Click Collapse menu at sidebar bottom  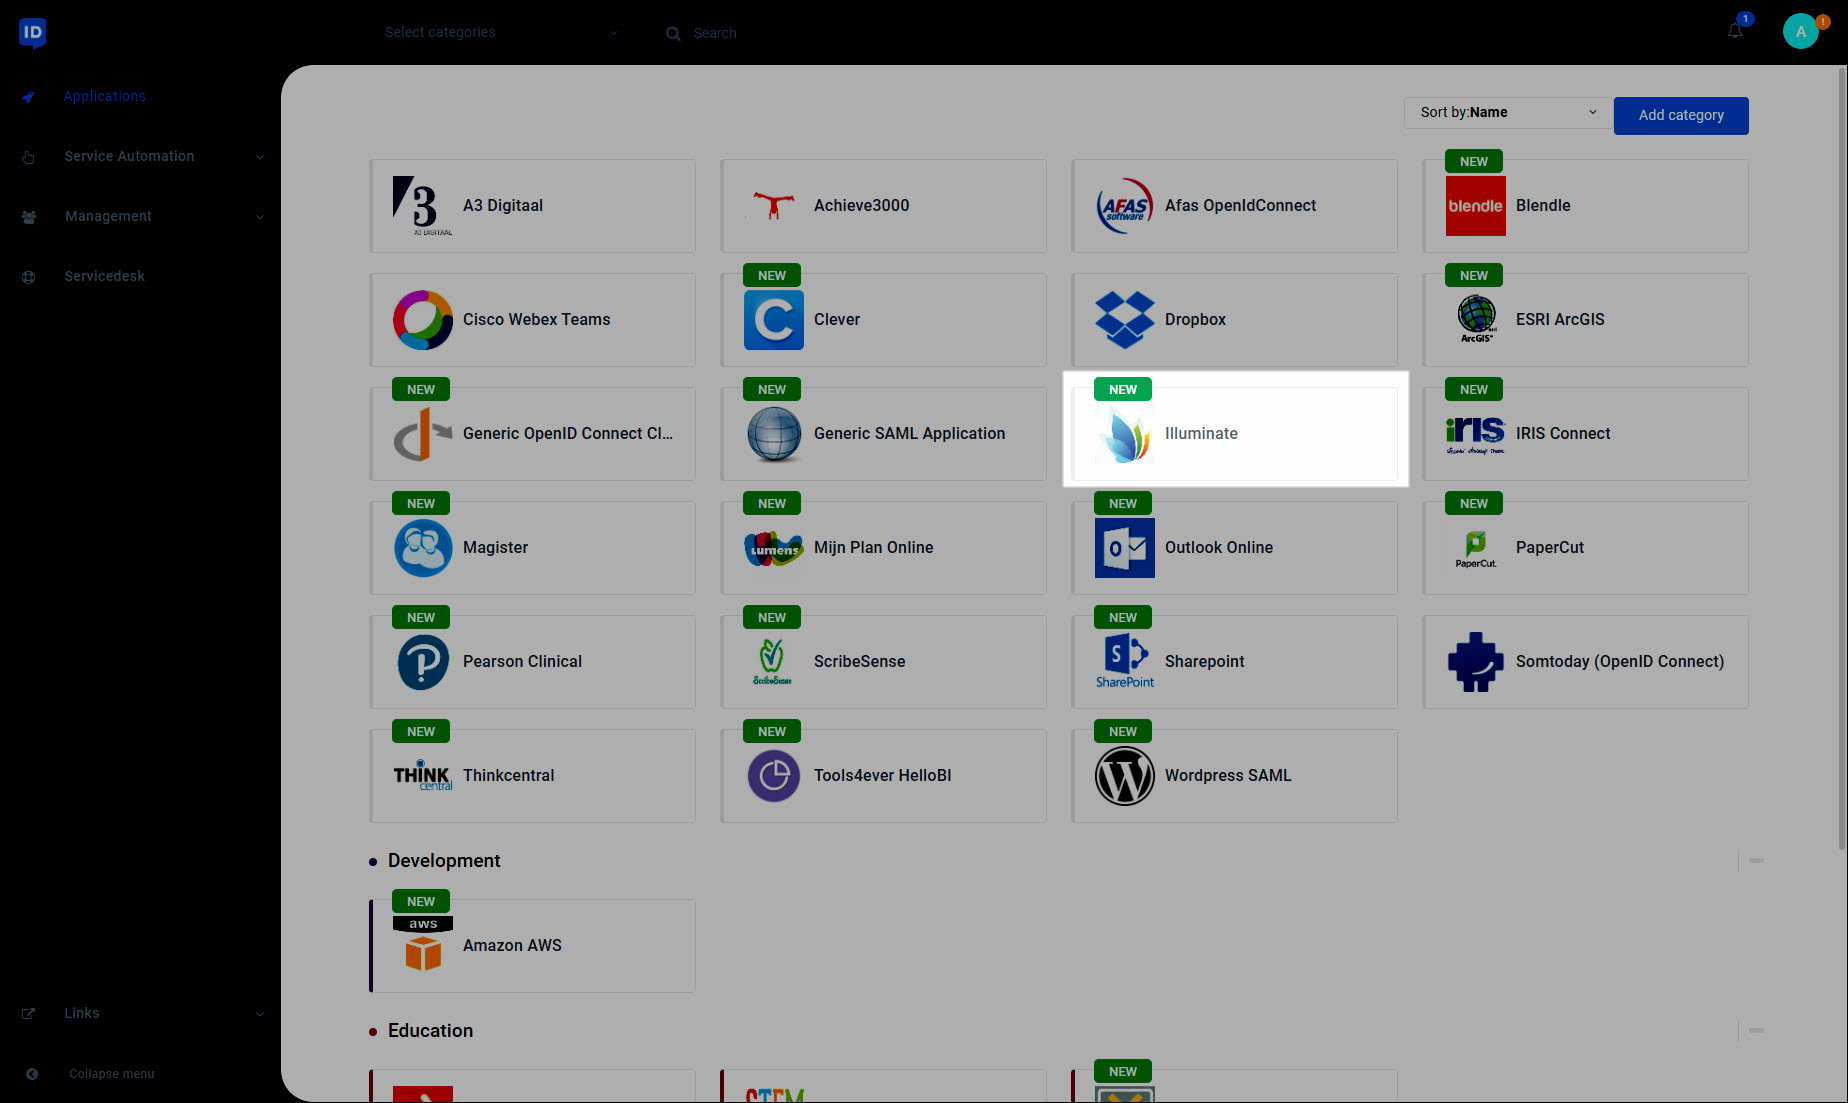112,1074
